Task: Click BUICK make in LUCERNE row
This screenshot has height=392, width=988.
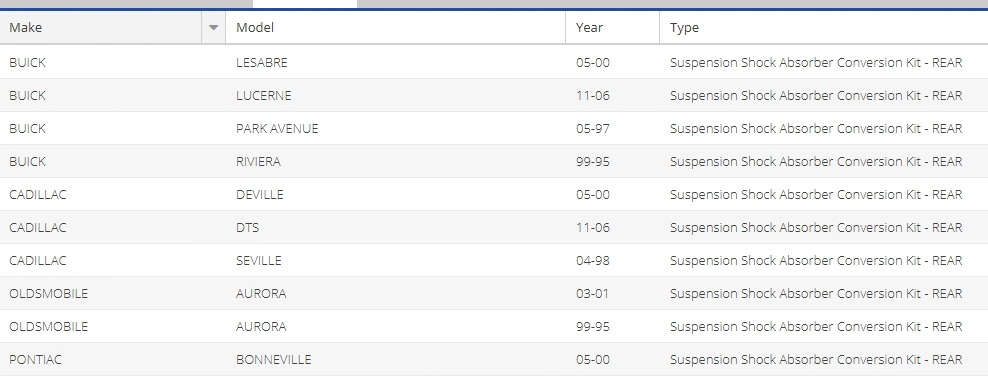Action: click(x=27, y=96)
